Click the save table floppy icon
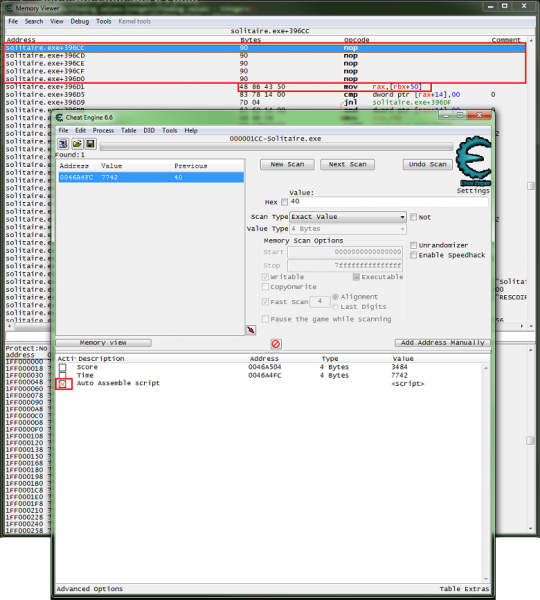The image size is (540, 600). [x=90, y=144]
